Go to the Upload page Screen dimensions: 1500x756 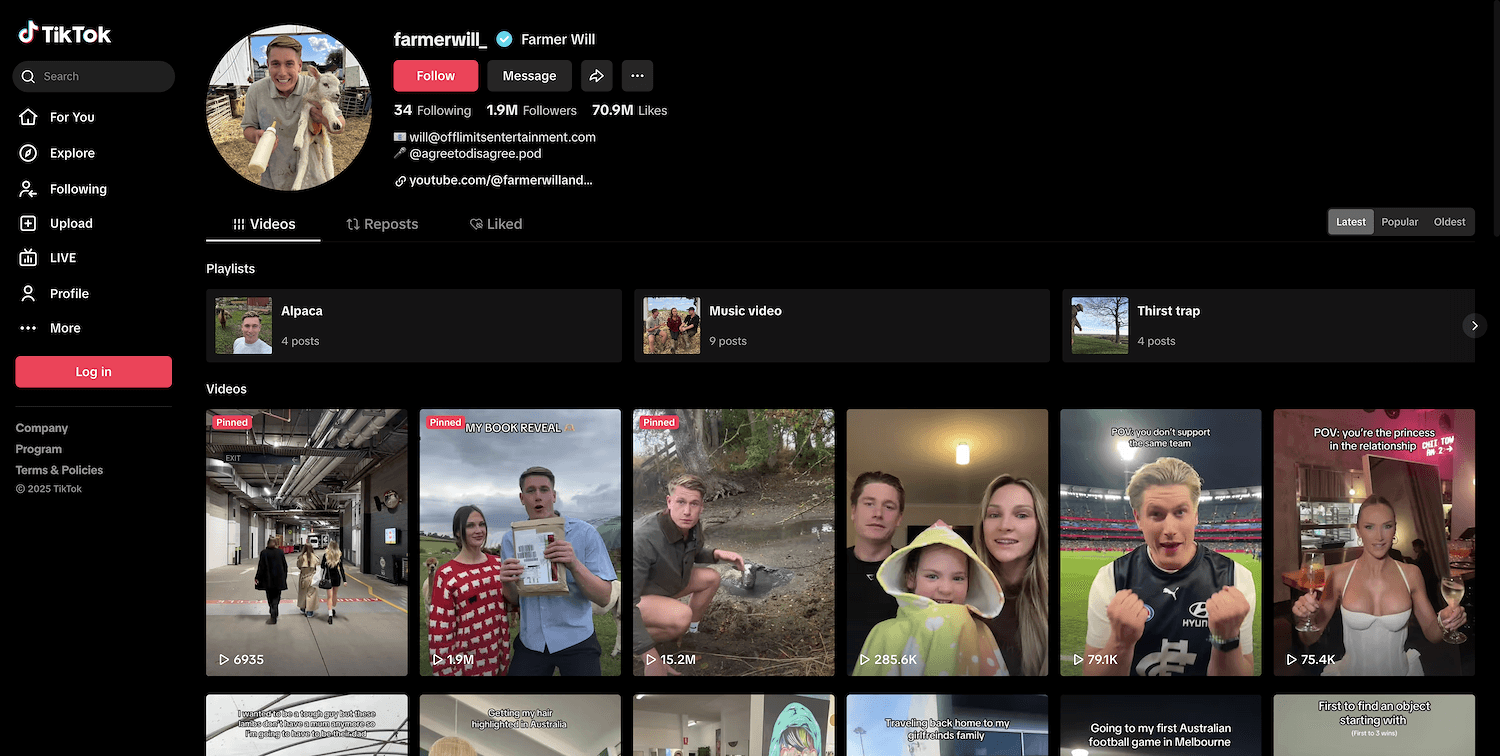[x=70, y=224]
